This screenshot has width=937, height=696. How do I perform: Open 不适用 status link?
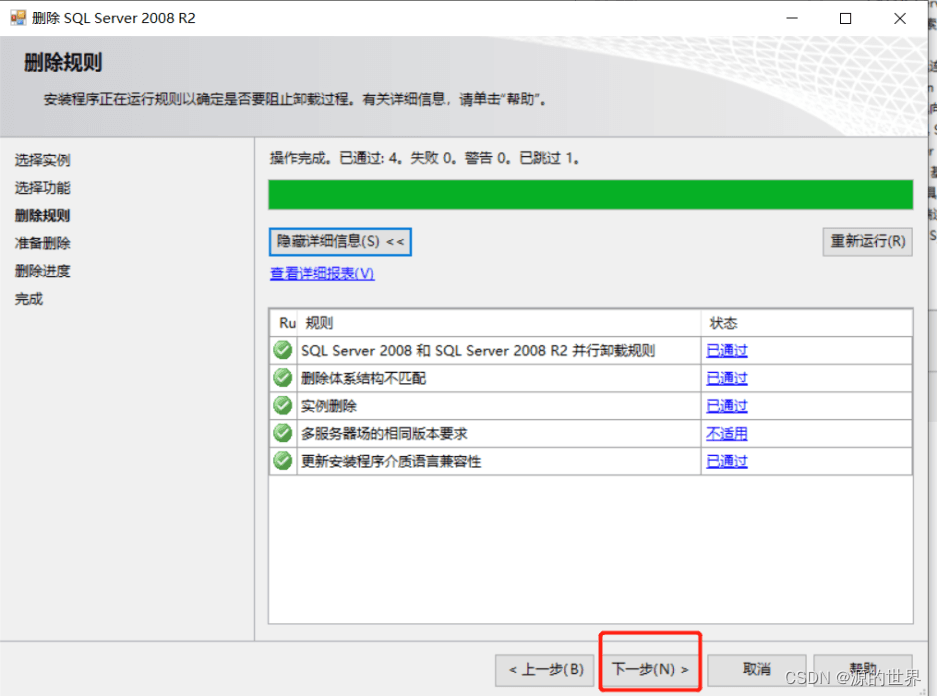(x=727, y=434)
